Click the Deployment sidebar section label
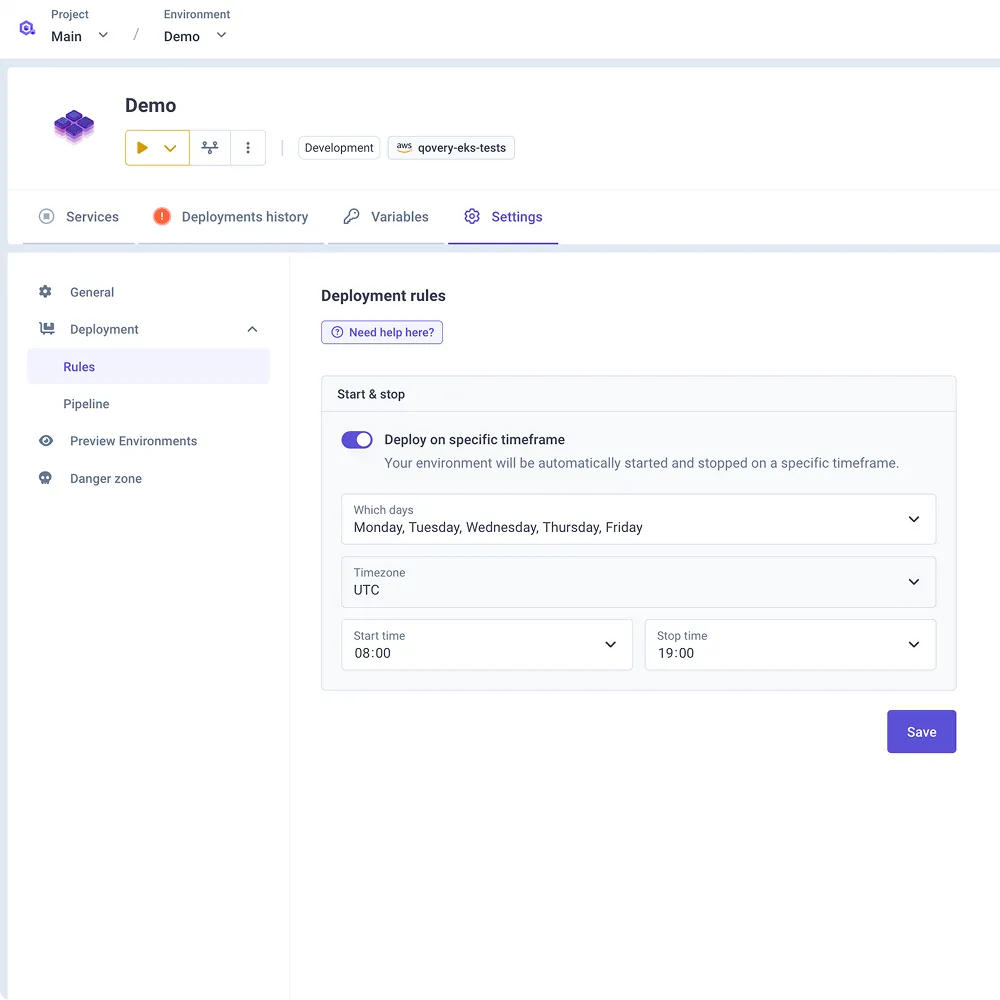The width and height of the screenshot is (1000, 1000). [104, 329]
